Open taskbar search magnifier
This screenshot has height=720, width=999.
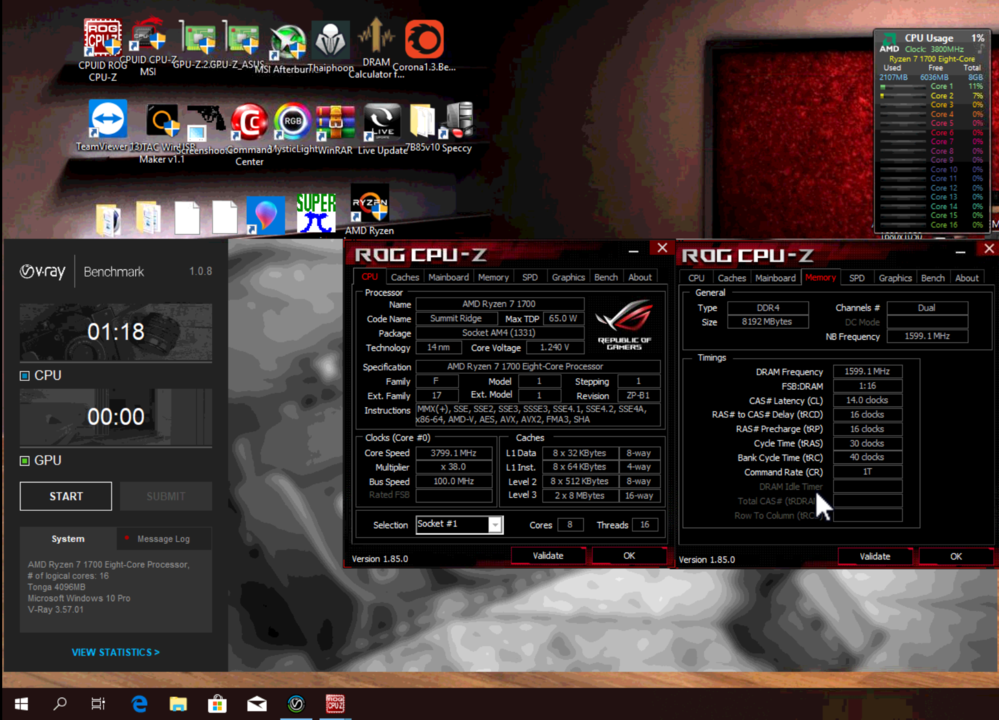pos(60,703)
